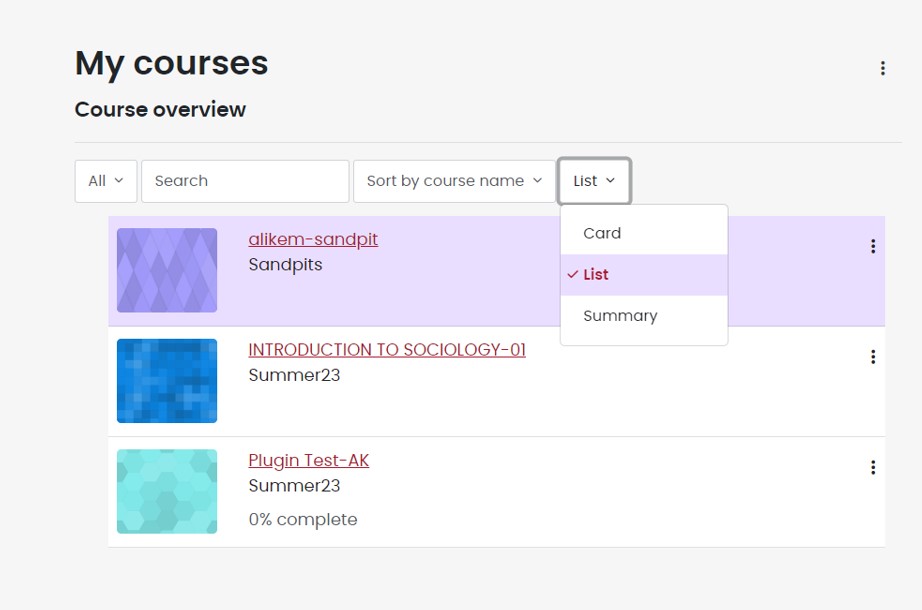922x610 pixels.
Task: Open the All courses filter dropdown
Action: click(105, 181)
